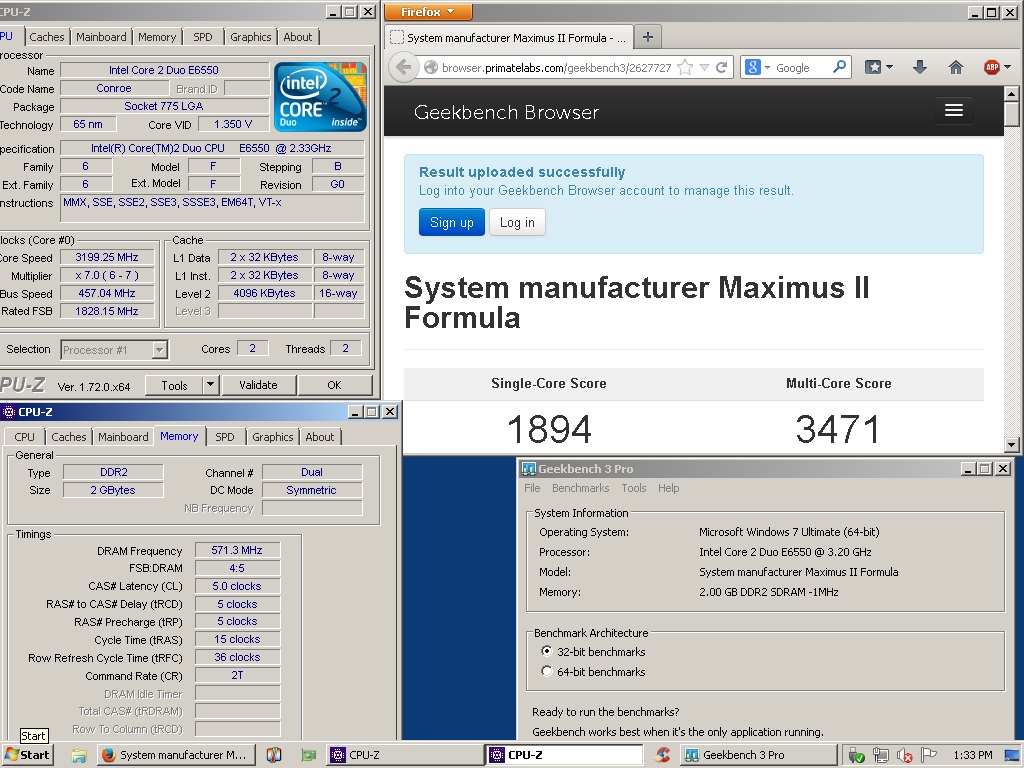
Task: Click the Adblock Plus icon
Action: pyautogui.click(x=991, y=67)
